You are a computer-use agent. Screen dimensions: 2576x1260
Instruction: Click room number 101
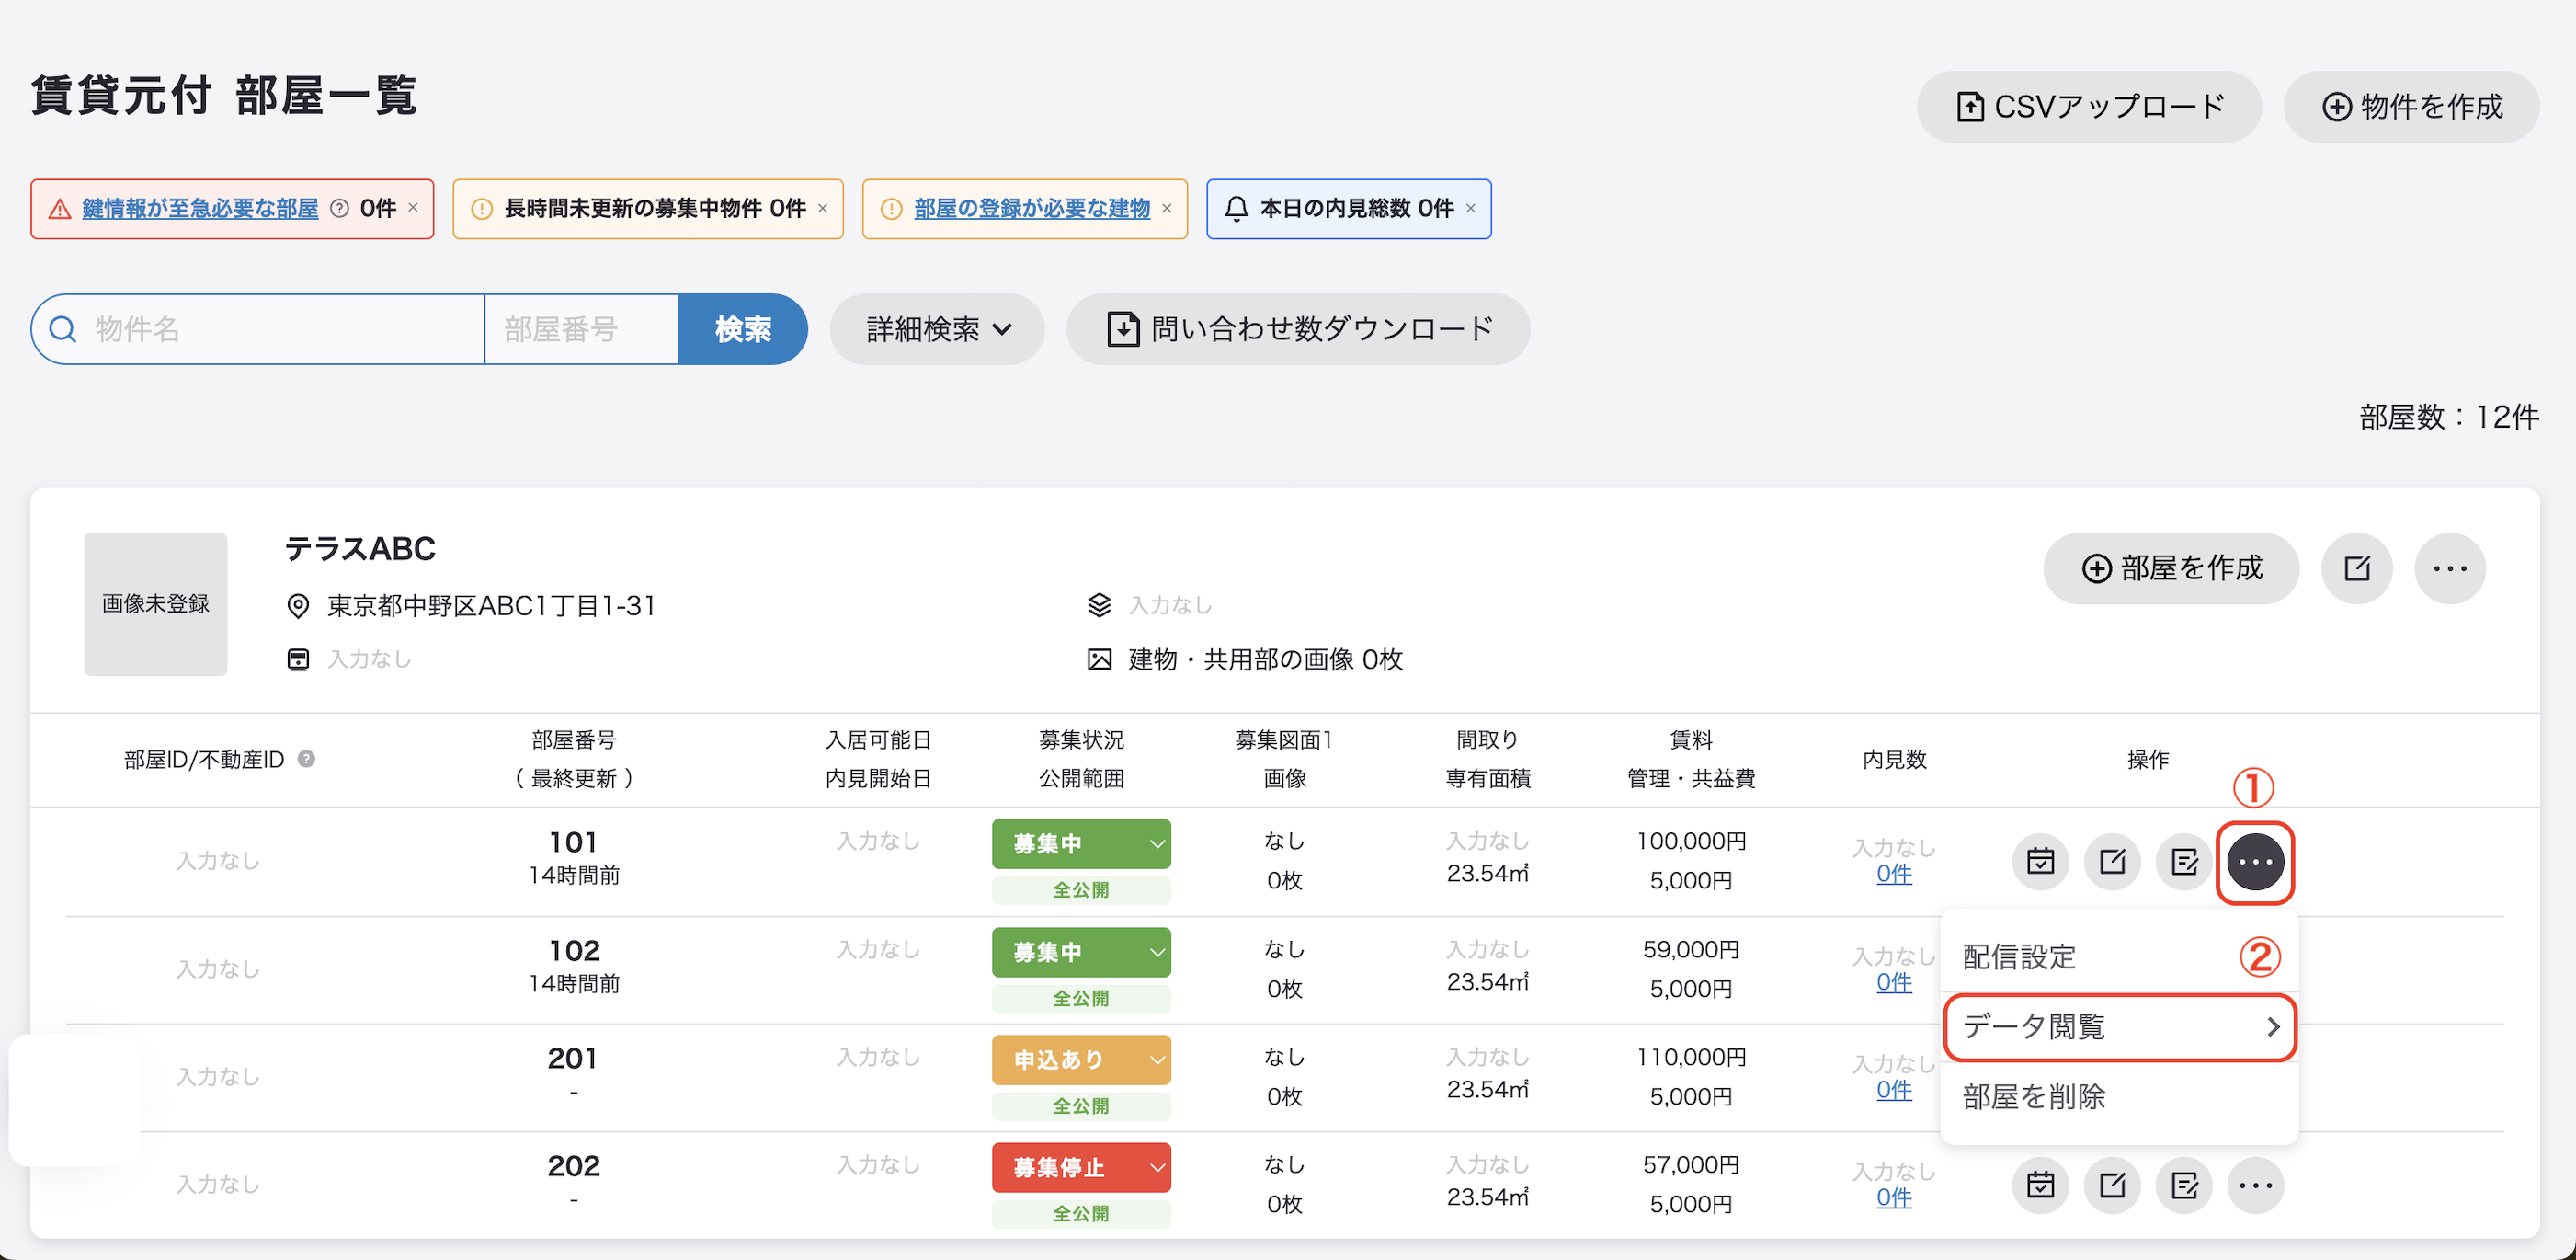pyautogui.click(x=574, y=842)
